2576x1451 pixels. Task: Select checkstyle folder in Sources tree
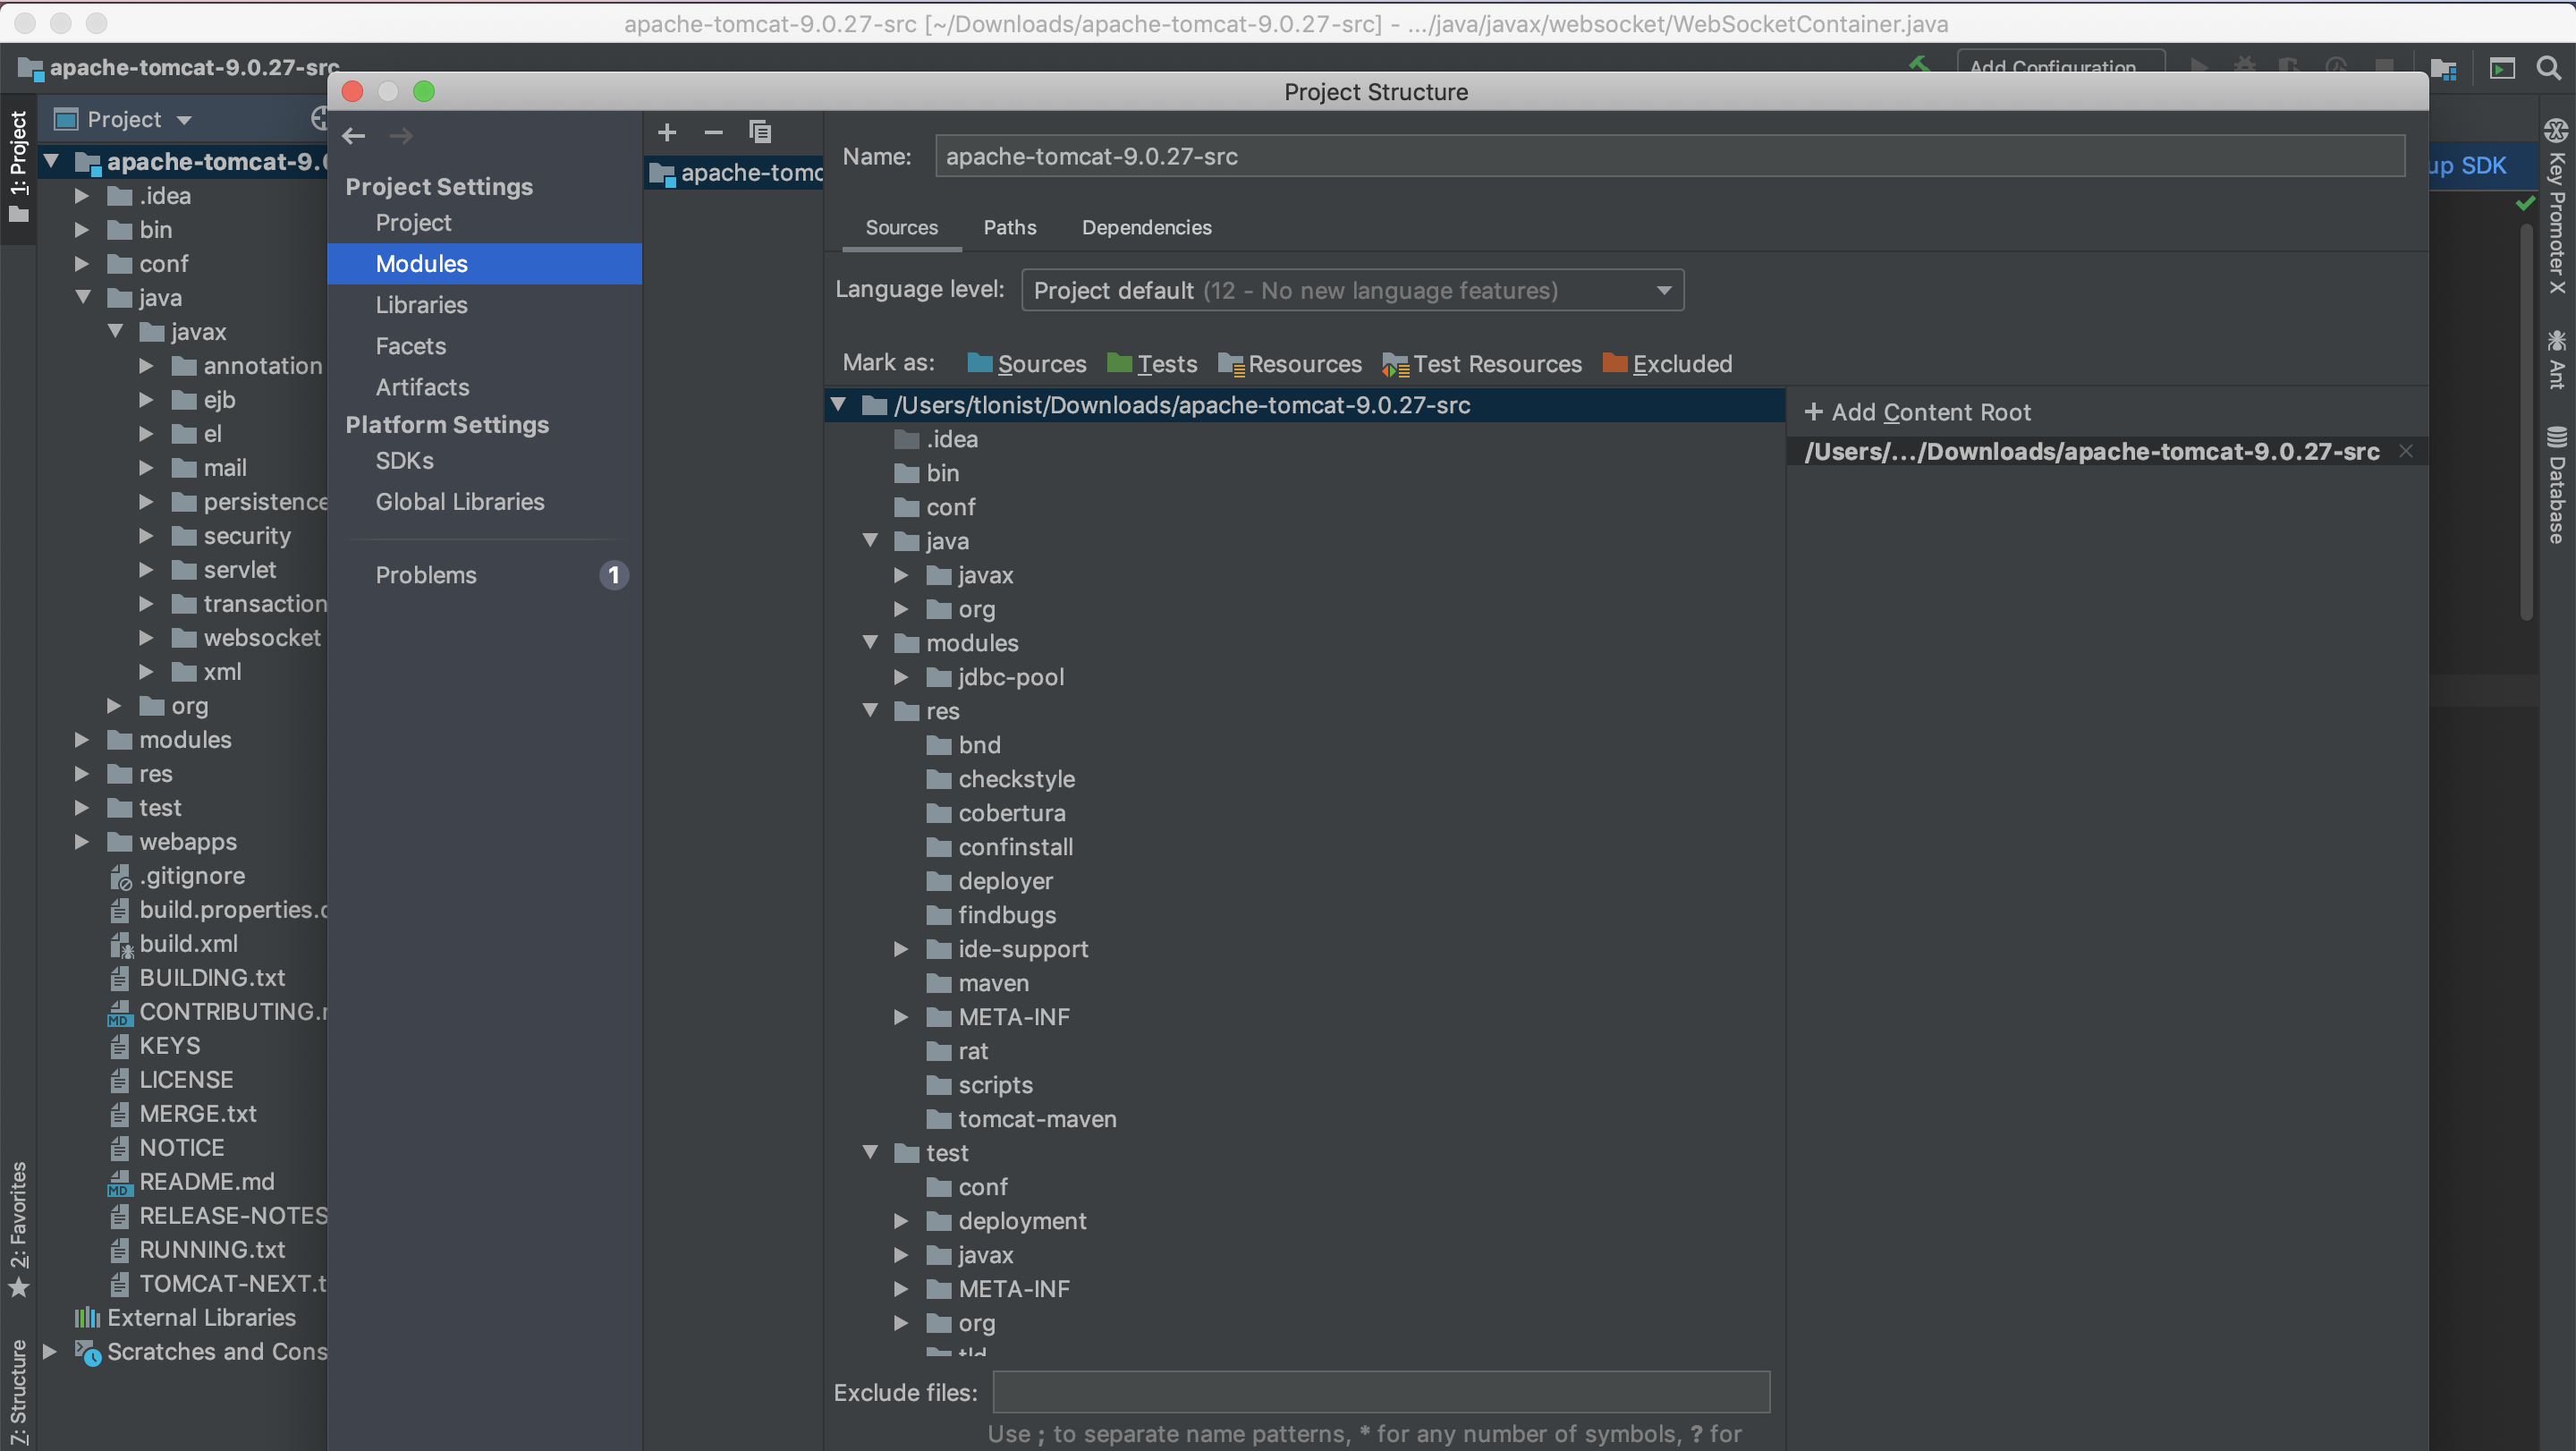coord(1016,779)
